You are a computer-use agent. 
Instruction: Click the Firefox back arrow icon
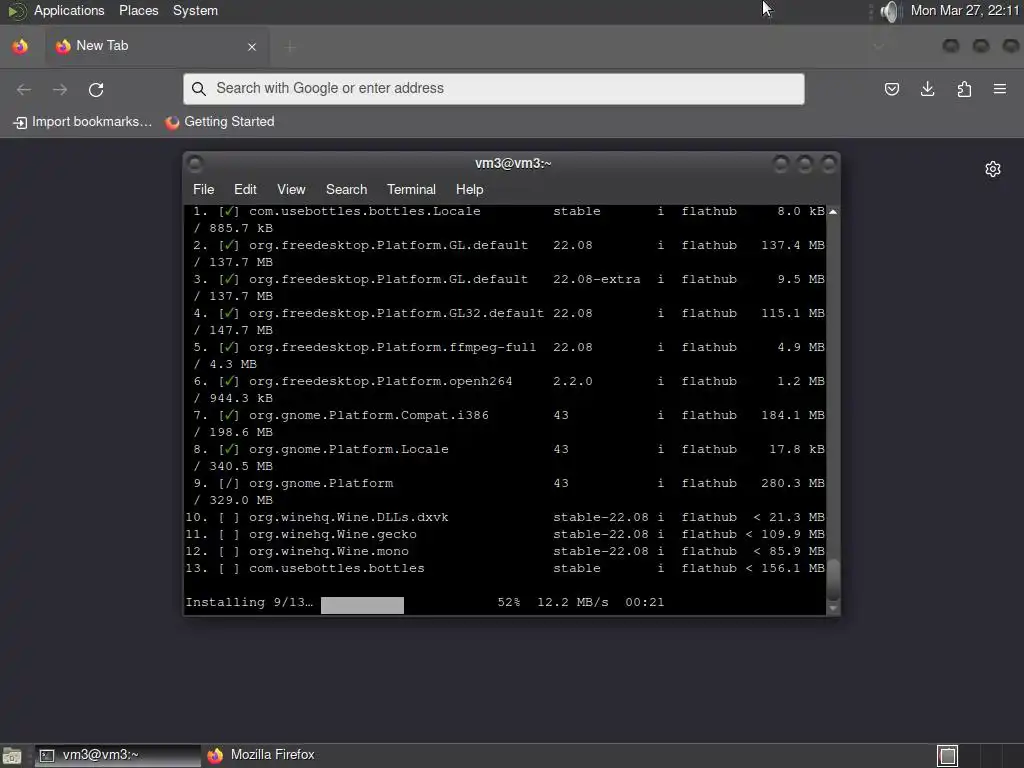click(24, 89)
